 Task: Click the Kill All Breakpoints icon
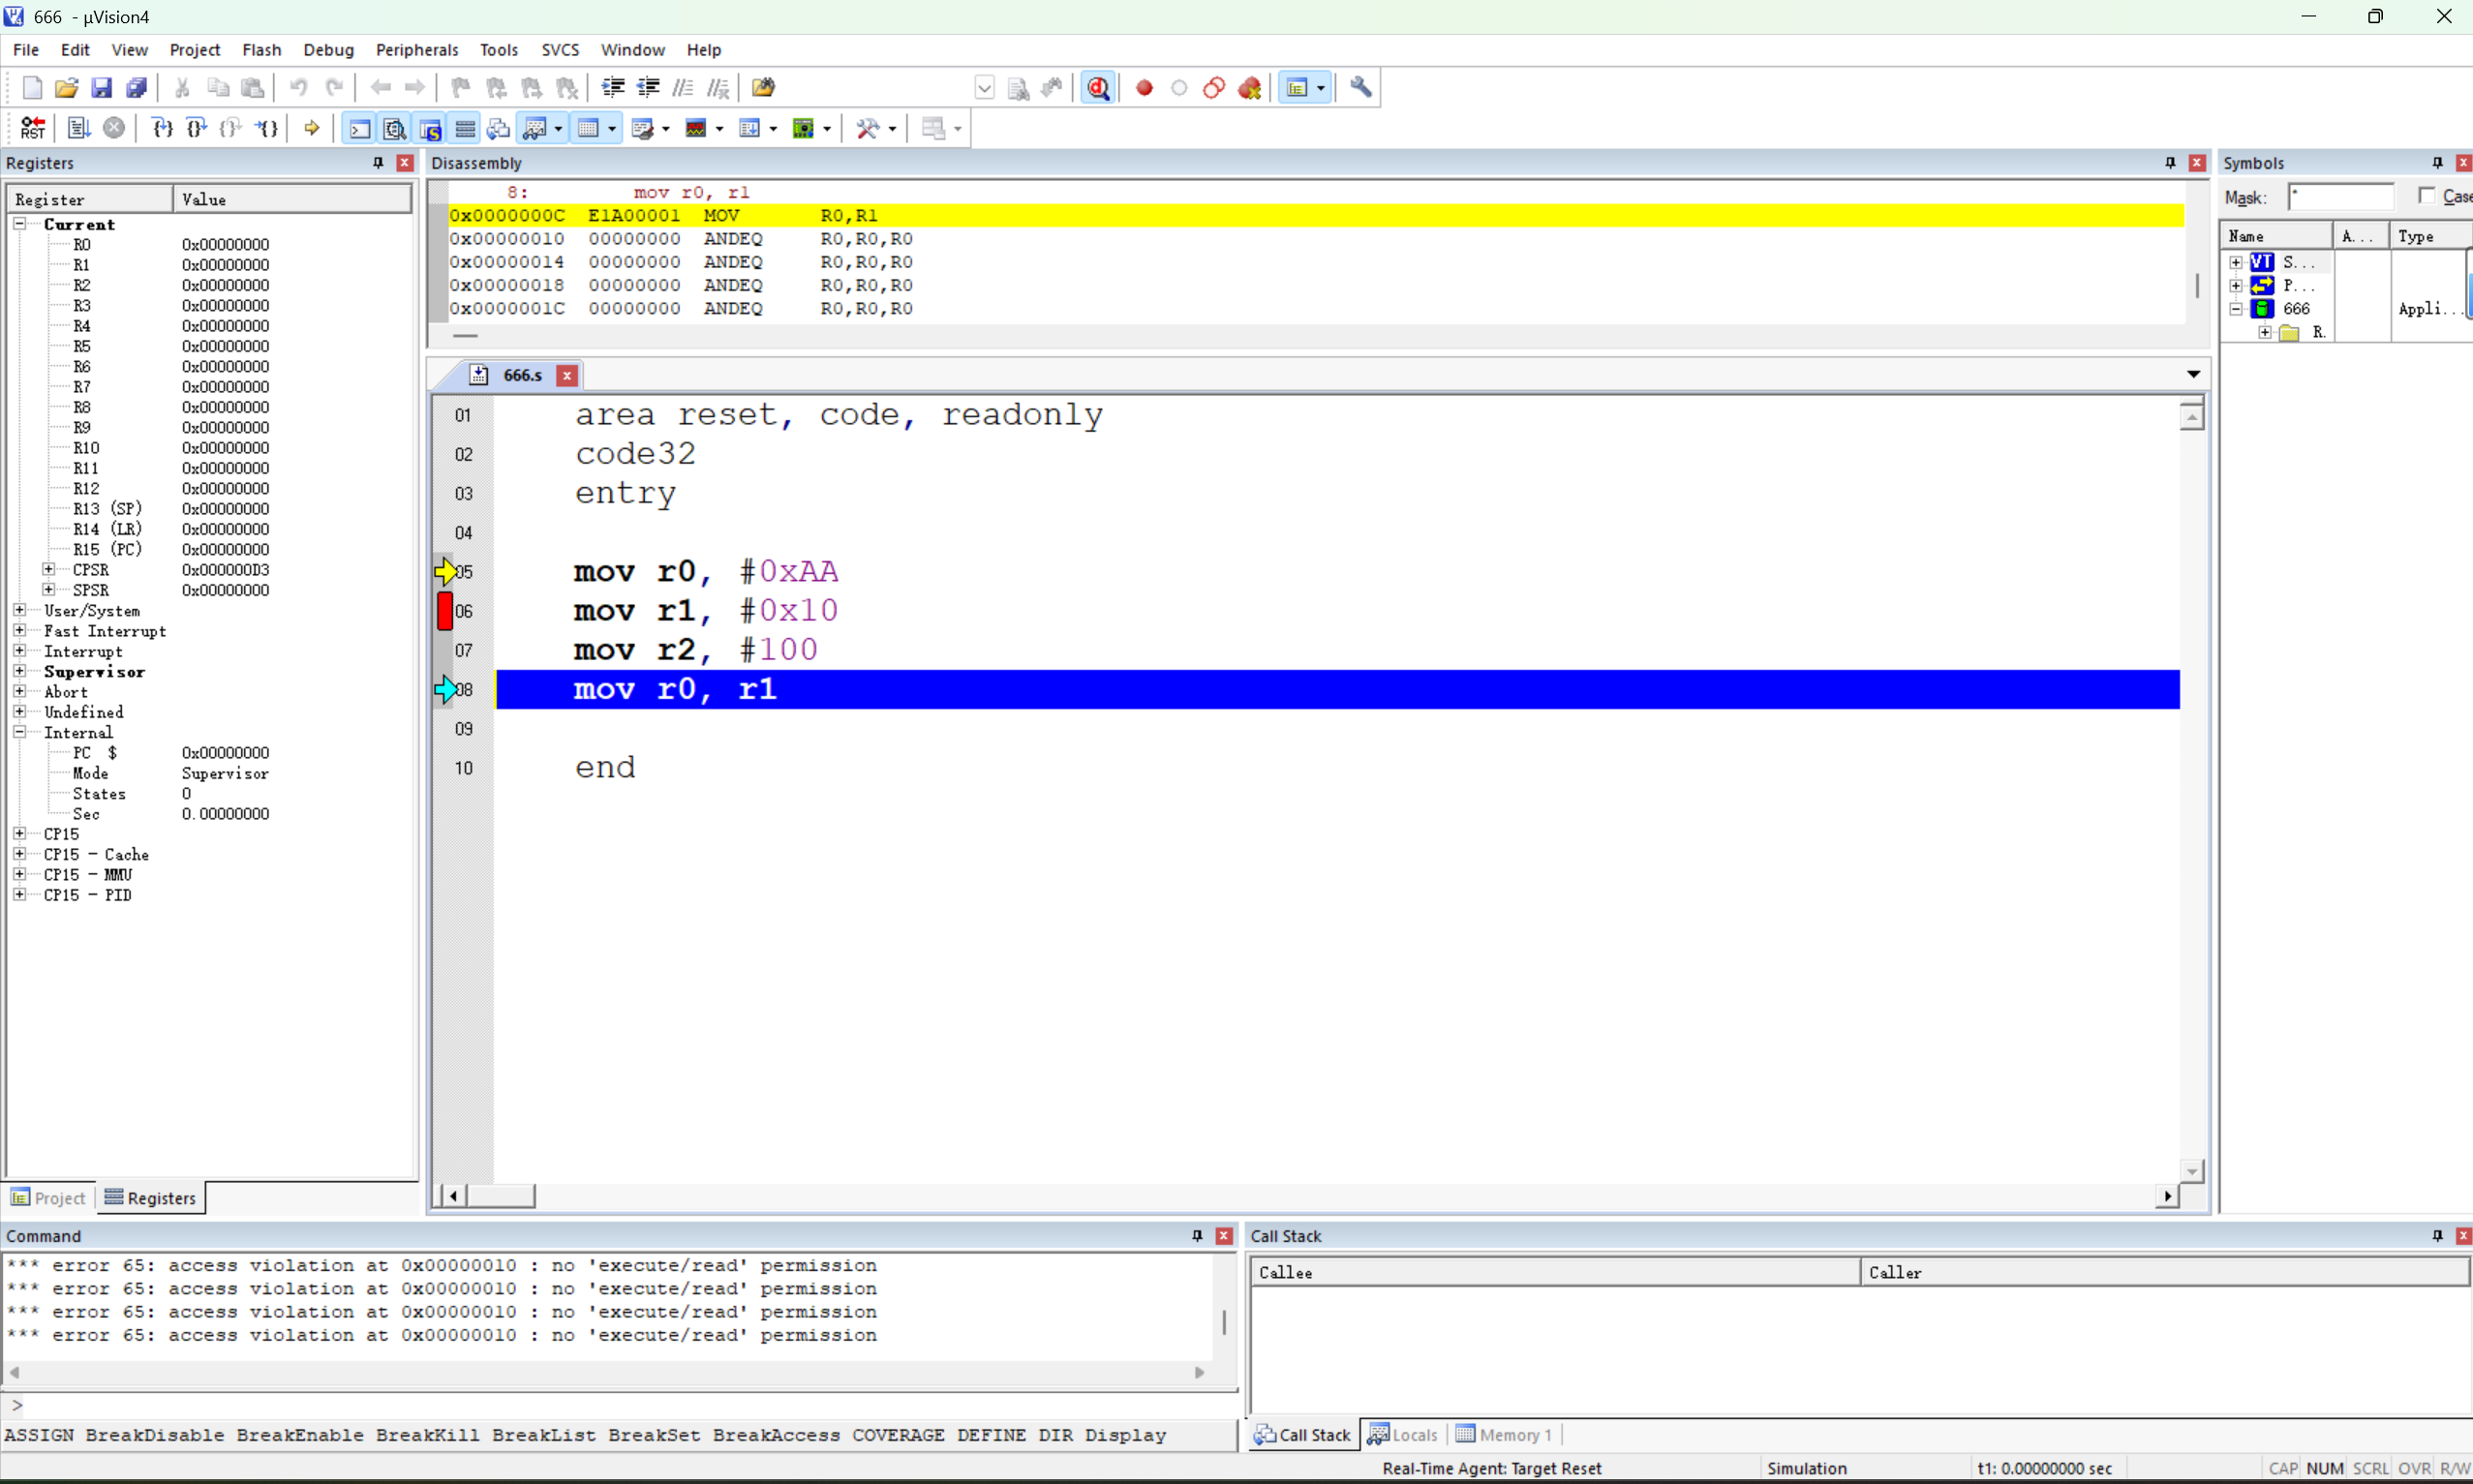pyautogui.click(x=1249, y=88)
